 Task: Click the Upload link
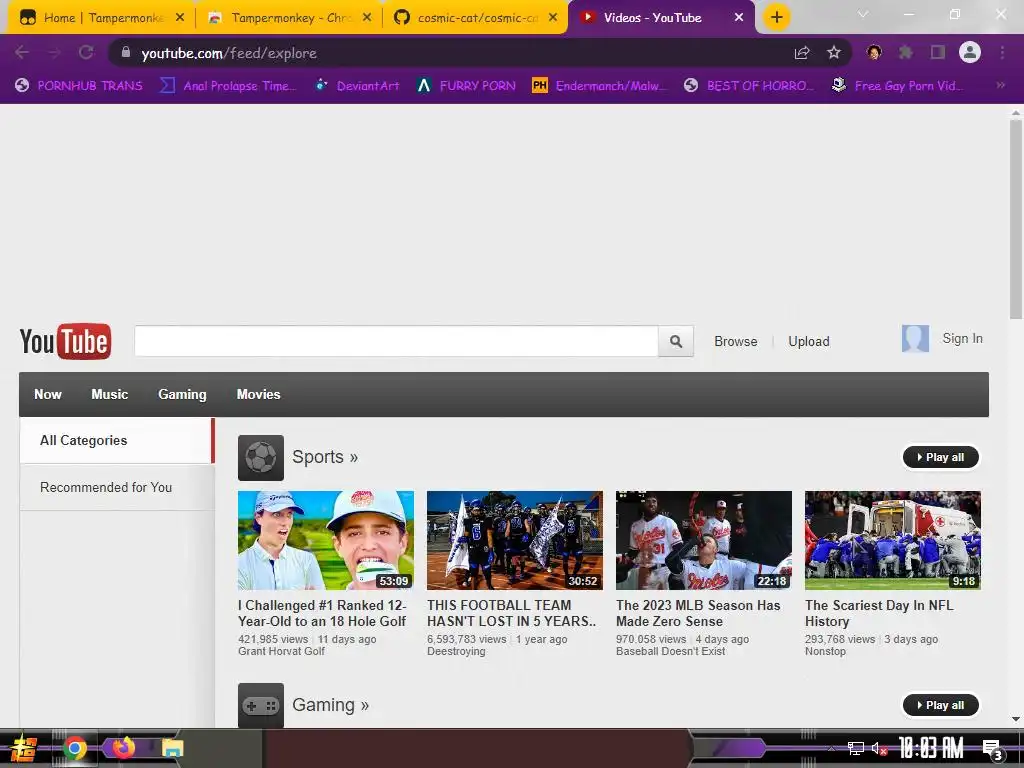[x=809, y=342]
